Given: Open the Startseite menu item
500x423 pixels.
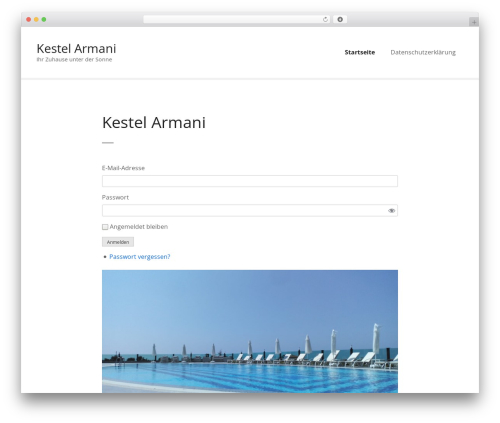Looking at the screenshot, I should (360, 52).
